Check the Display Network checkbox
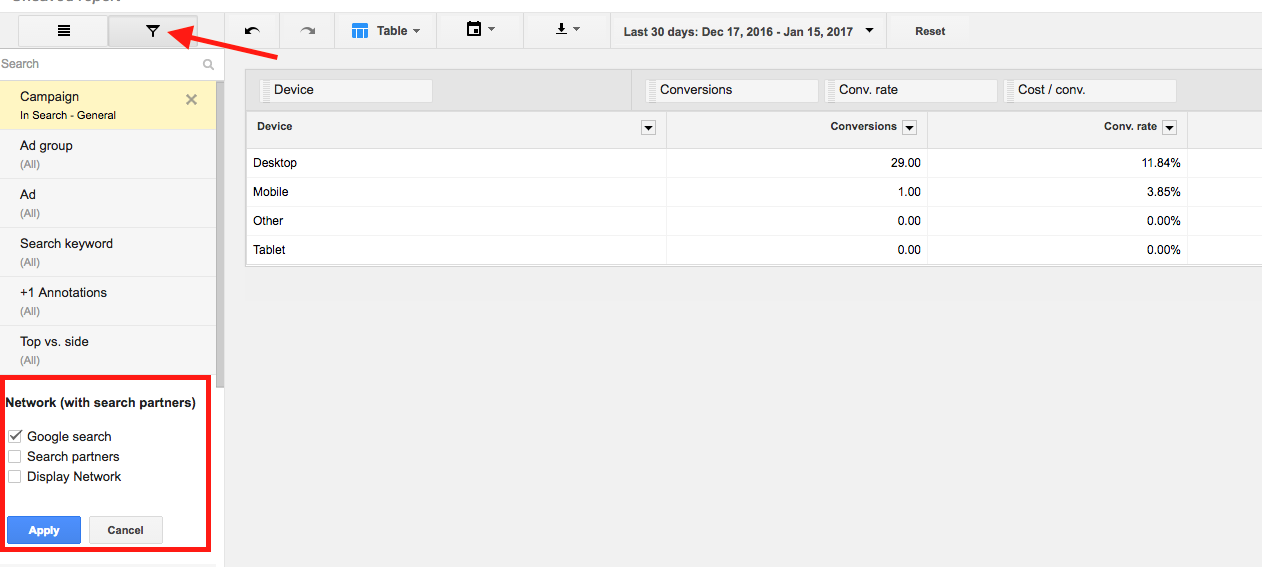Viewport: 1262px width, 567px height. tap(15, 477)
